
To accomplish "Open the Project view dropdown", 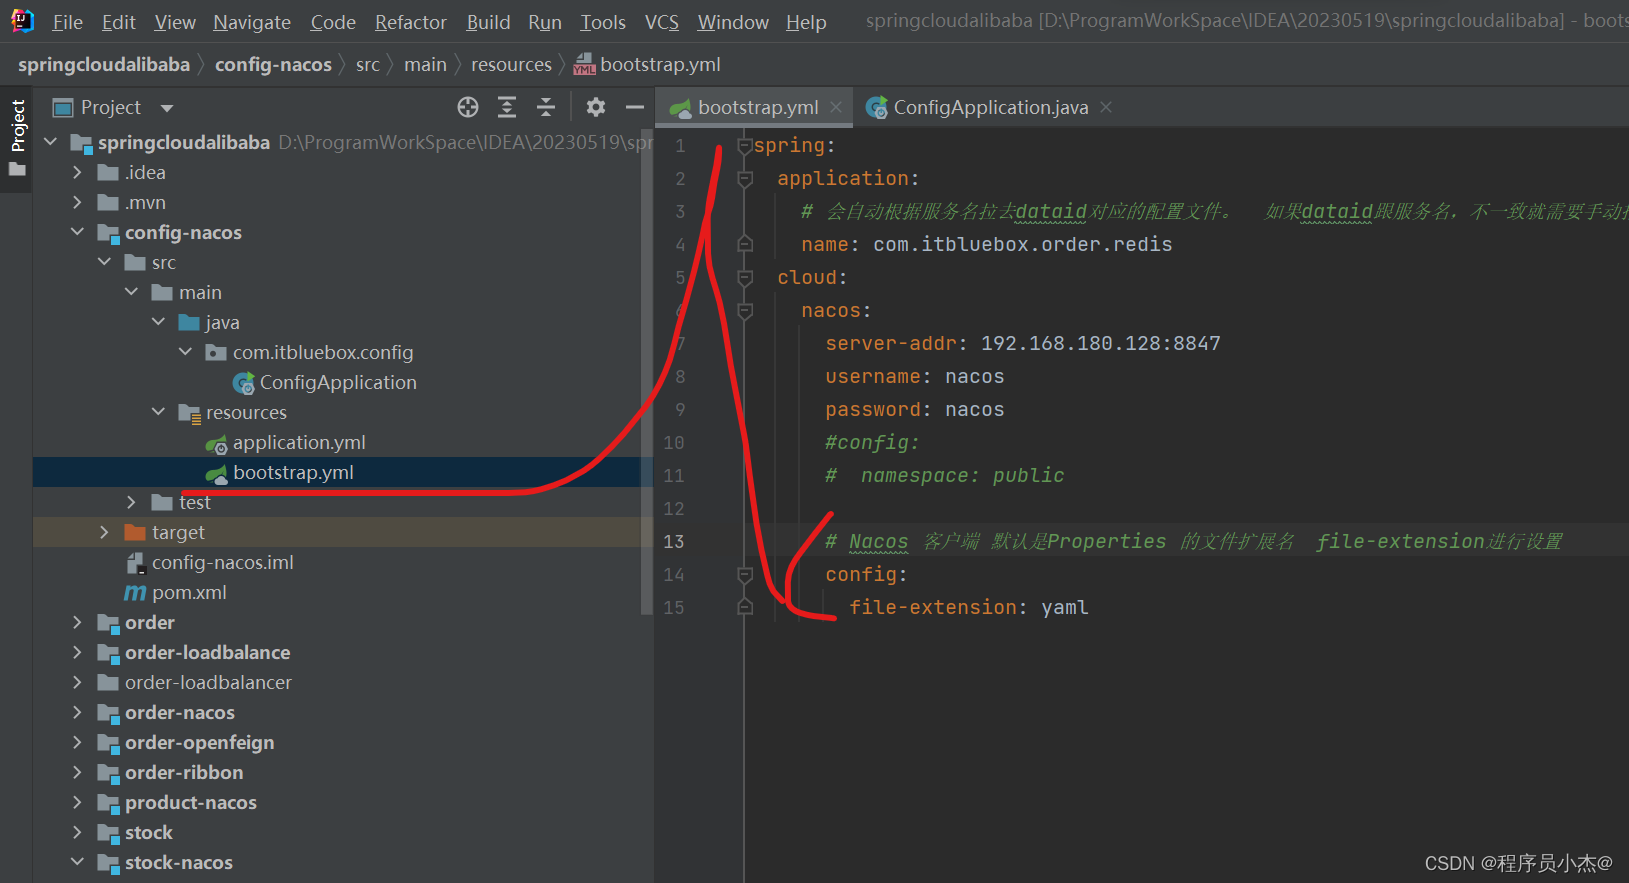I will [x=167, y=108].
